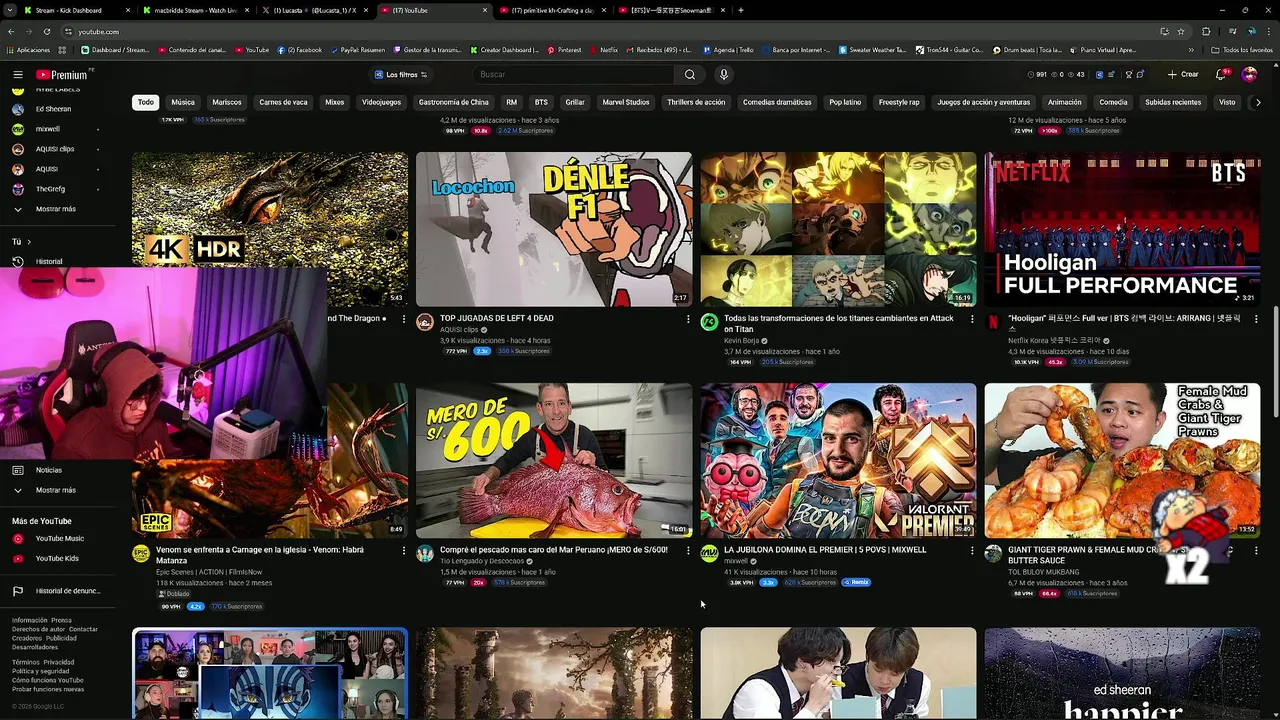Open the YouTube hamburger guide menu
The width and height of the screenshot is (1280, 720).
(17, 74)
